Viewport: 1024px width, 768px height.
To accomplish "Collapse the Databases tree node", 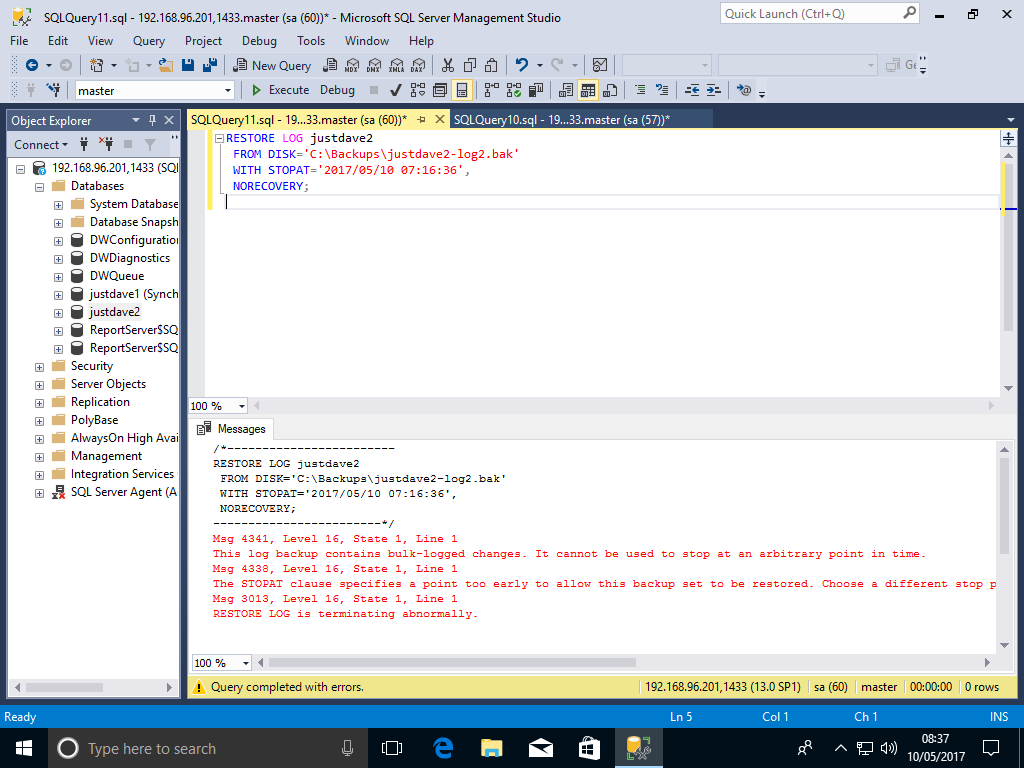I will click(40, 187).
